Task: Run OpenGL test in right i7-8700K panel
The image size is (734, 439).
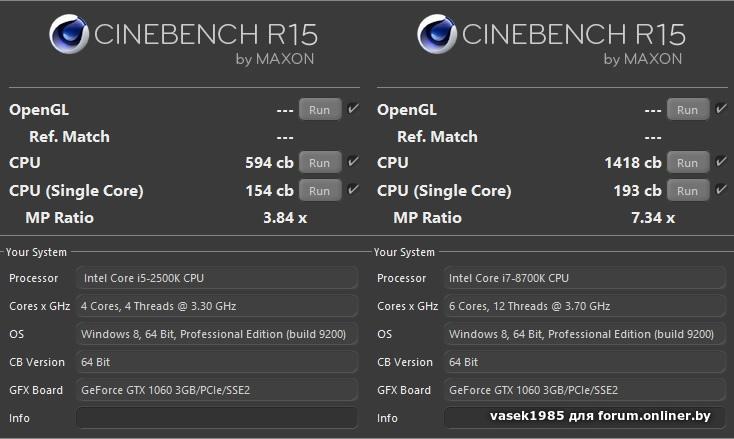Action: tap(688, 110)
